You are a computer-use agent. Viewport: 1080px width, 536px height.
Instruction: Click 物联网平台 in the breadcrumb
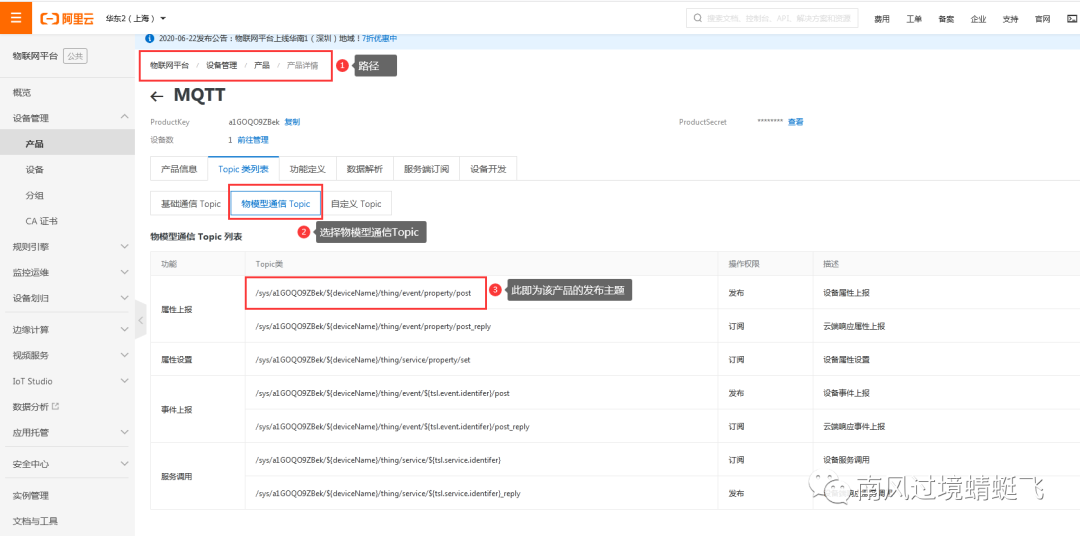point(169,65)
